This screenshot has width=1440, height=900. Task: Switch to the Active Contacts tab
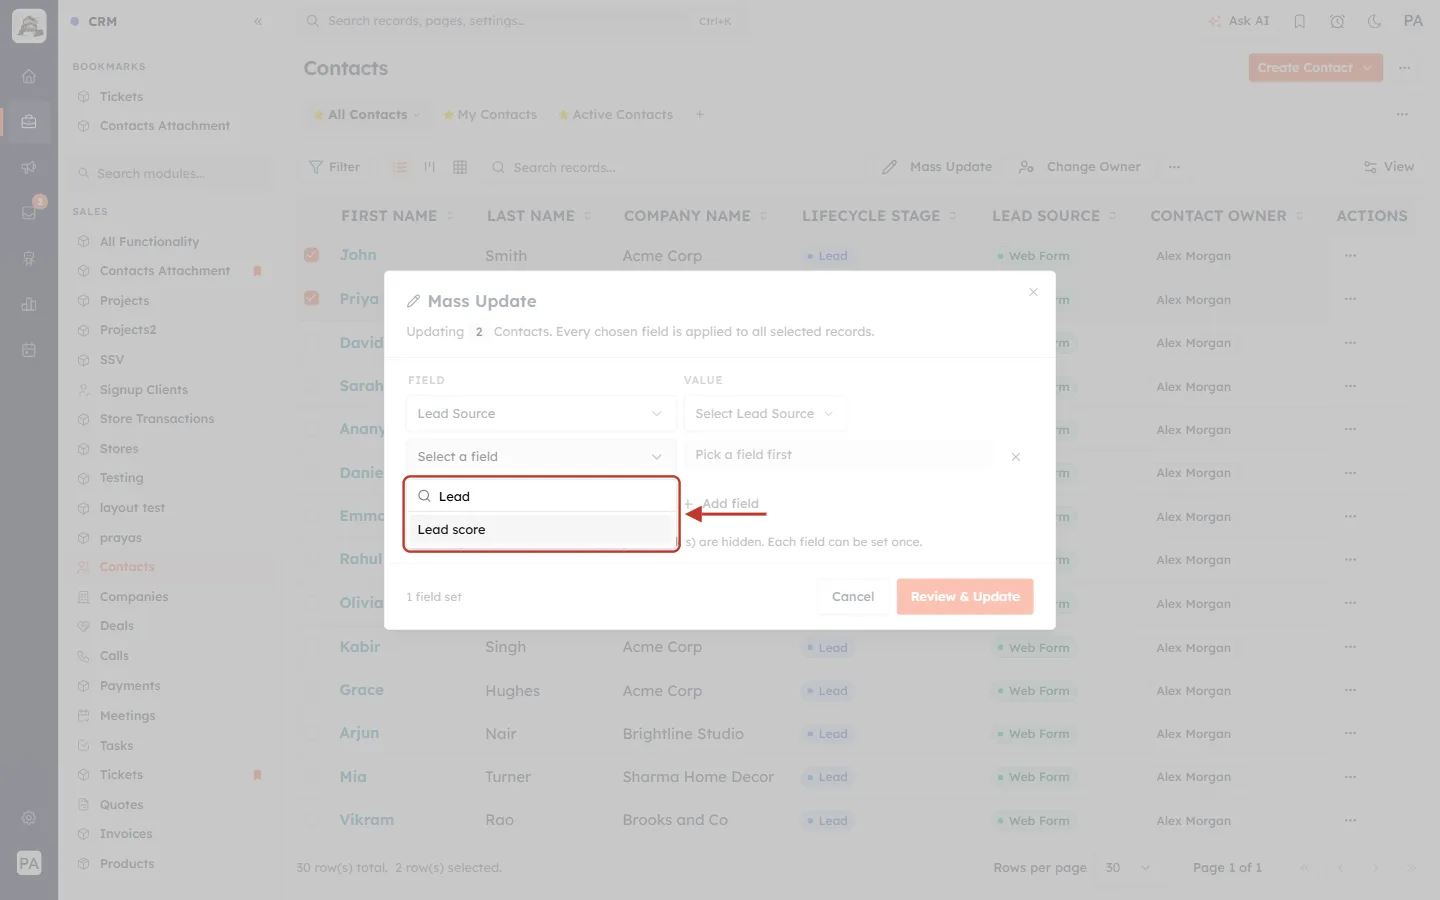click(616, 115)
